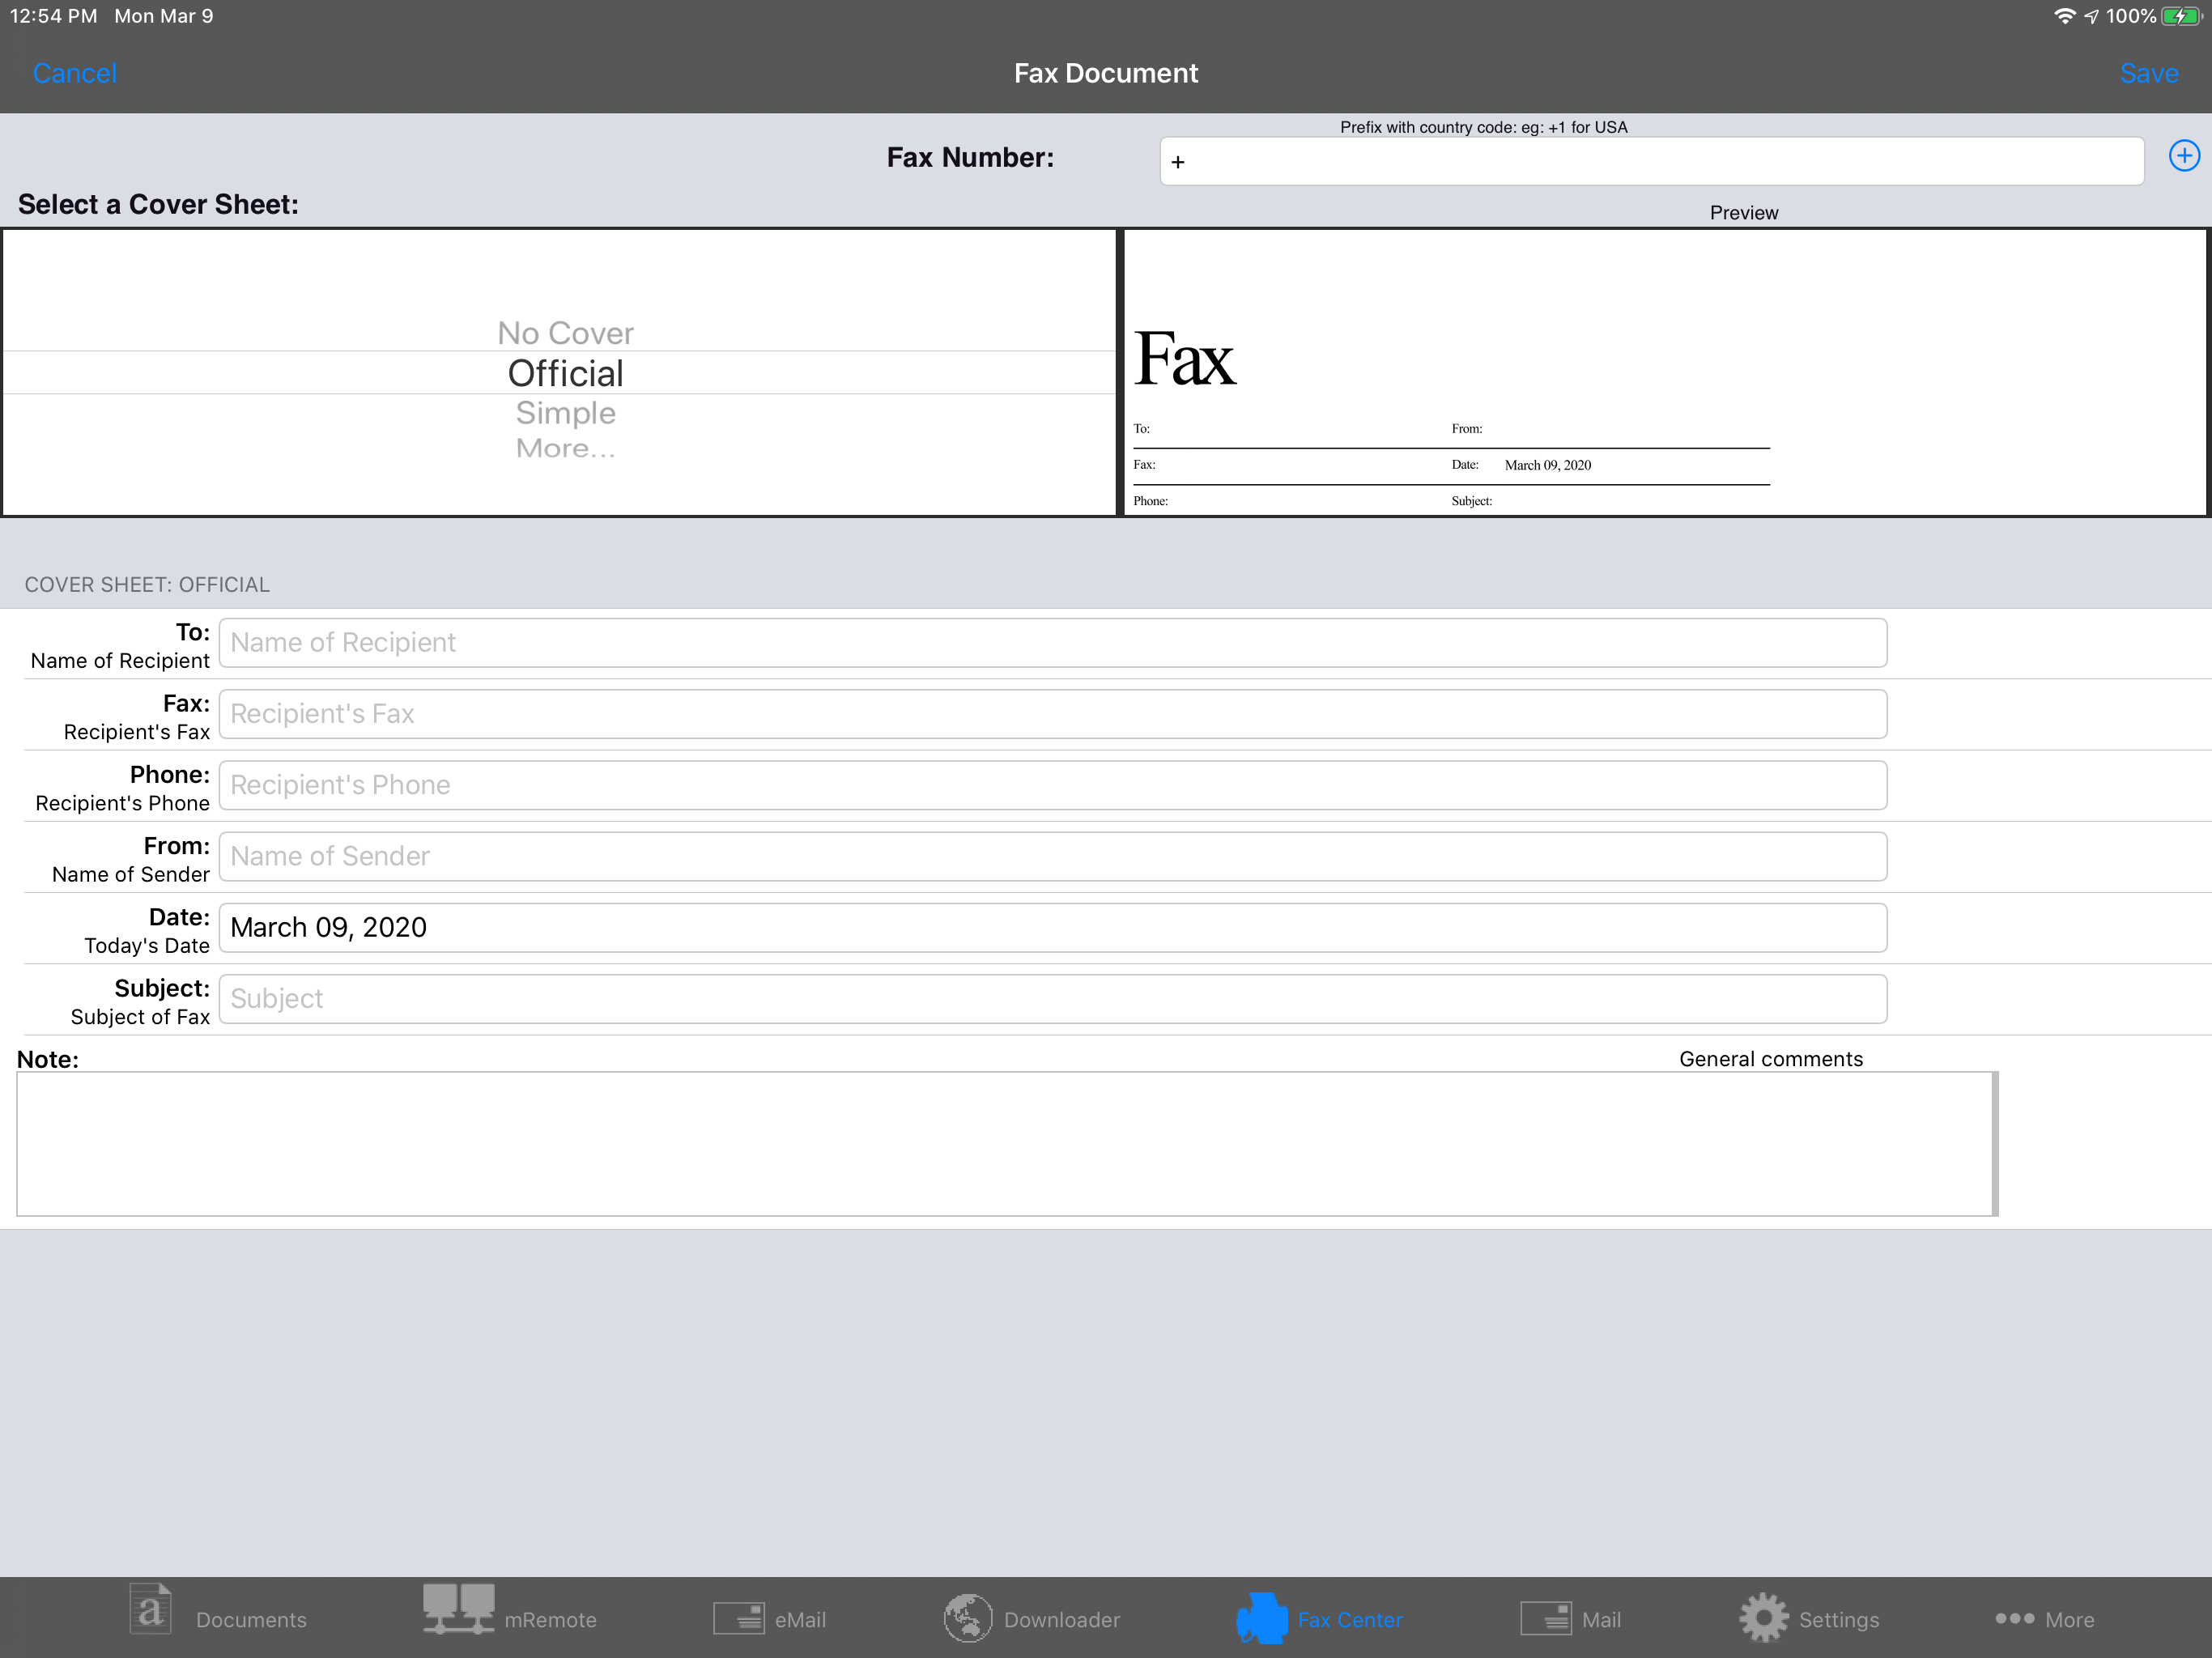The image size is (2212, 1658).
Task: Cancel the fax document
Action: pos(75,73)
